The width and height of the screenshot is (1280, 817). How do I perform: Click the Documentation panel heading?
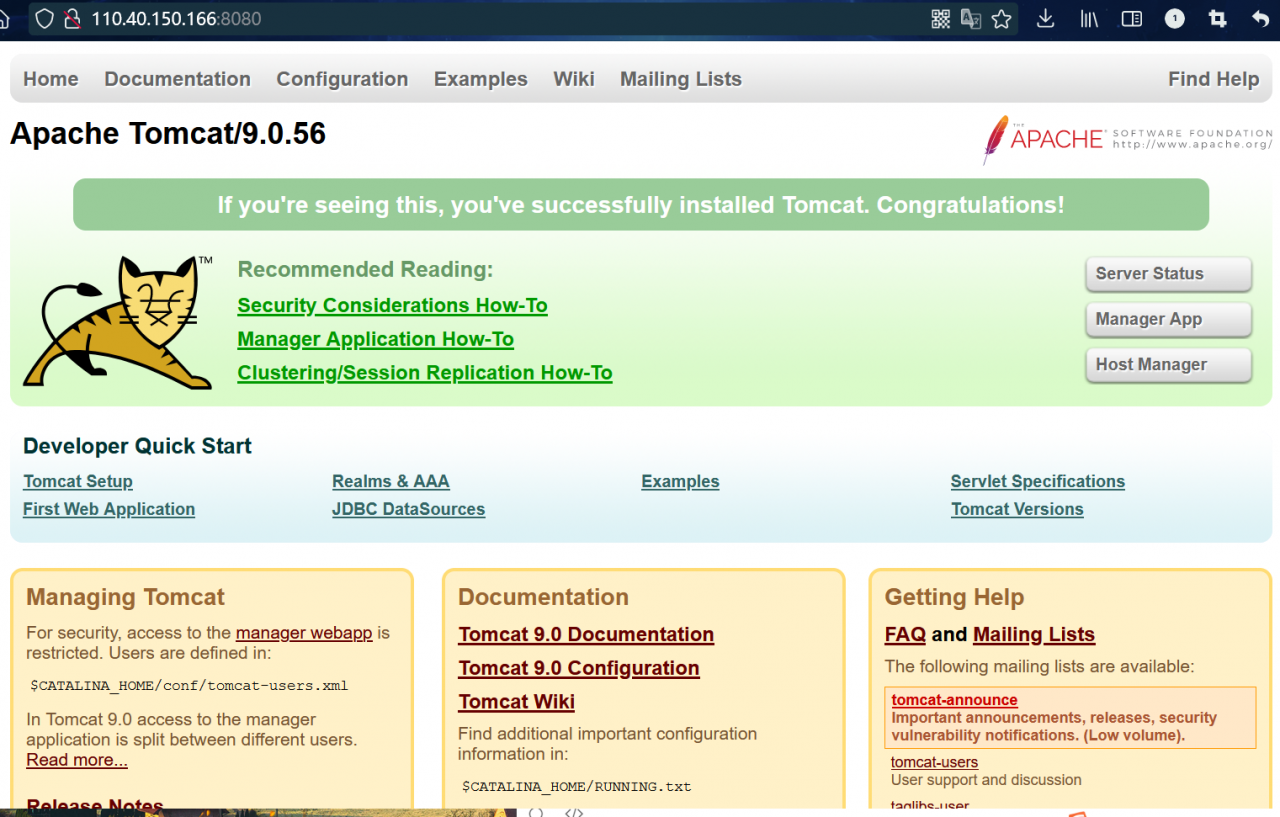tap(543, 597)
